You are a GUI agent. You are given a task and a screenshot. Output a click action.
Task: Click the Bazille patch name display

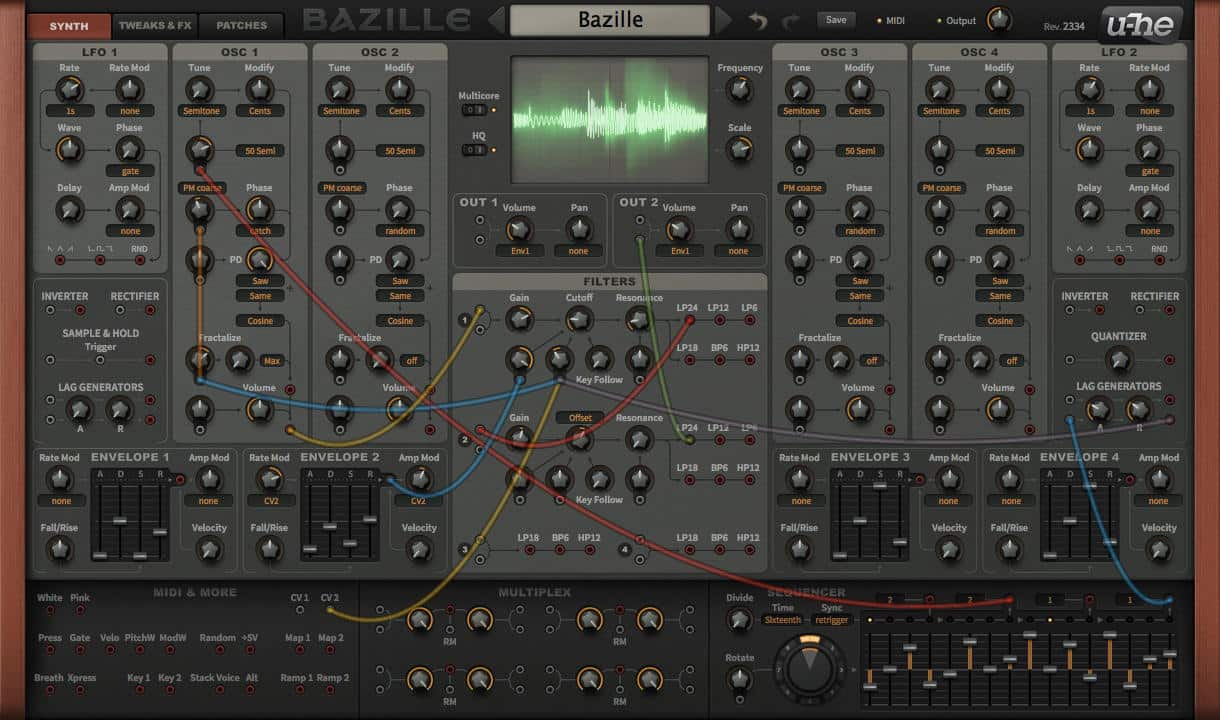coord(610,20)
